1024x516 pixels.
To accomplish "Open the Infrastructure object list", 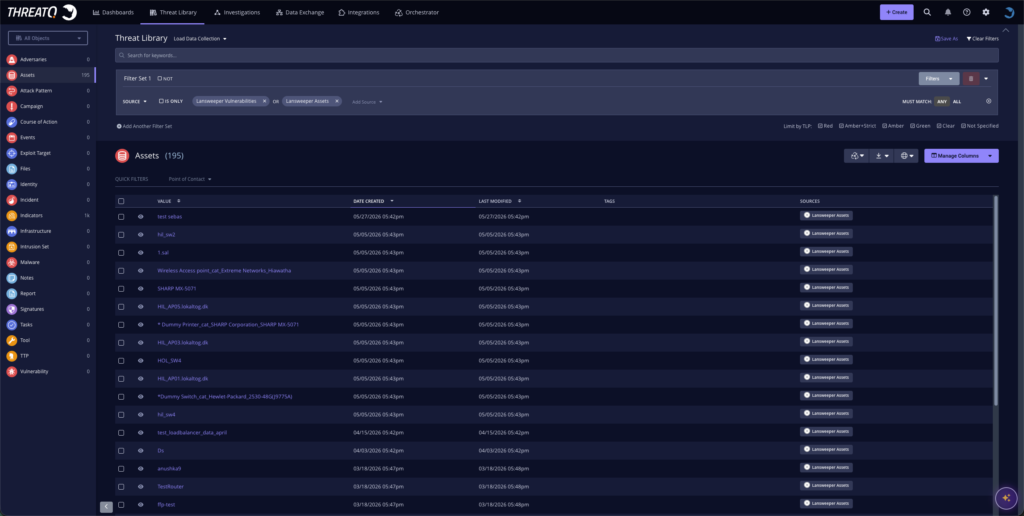I will (35, 231).
